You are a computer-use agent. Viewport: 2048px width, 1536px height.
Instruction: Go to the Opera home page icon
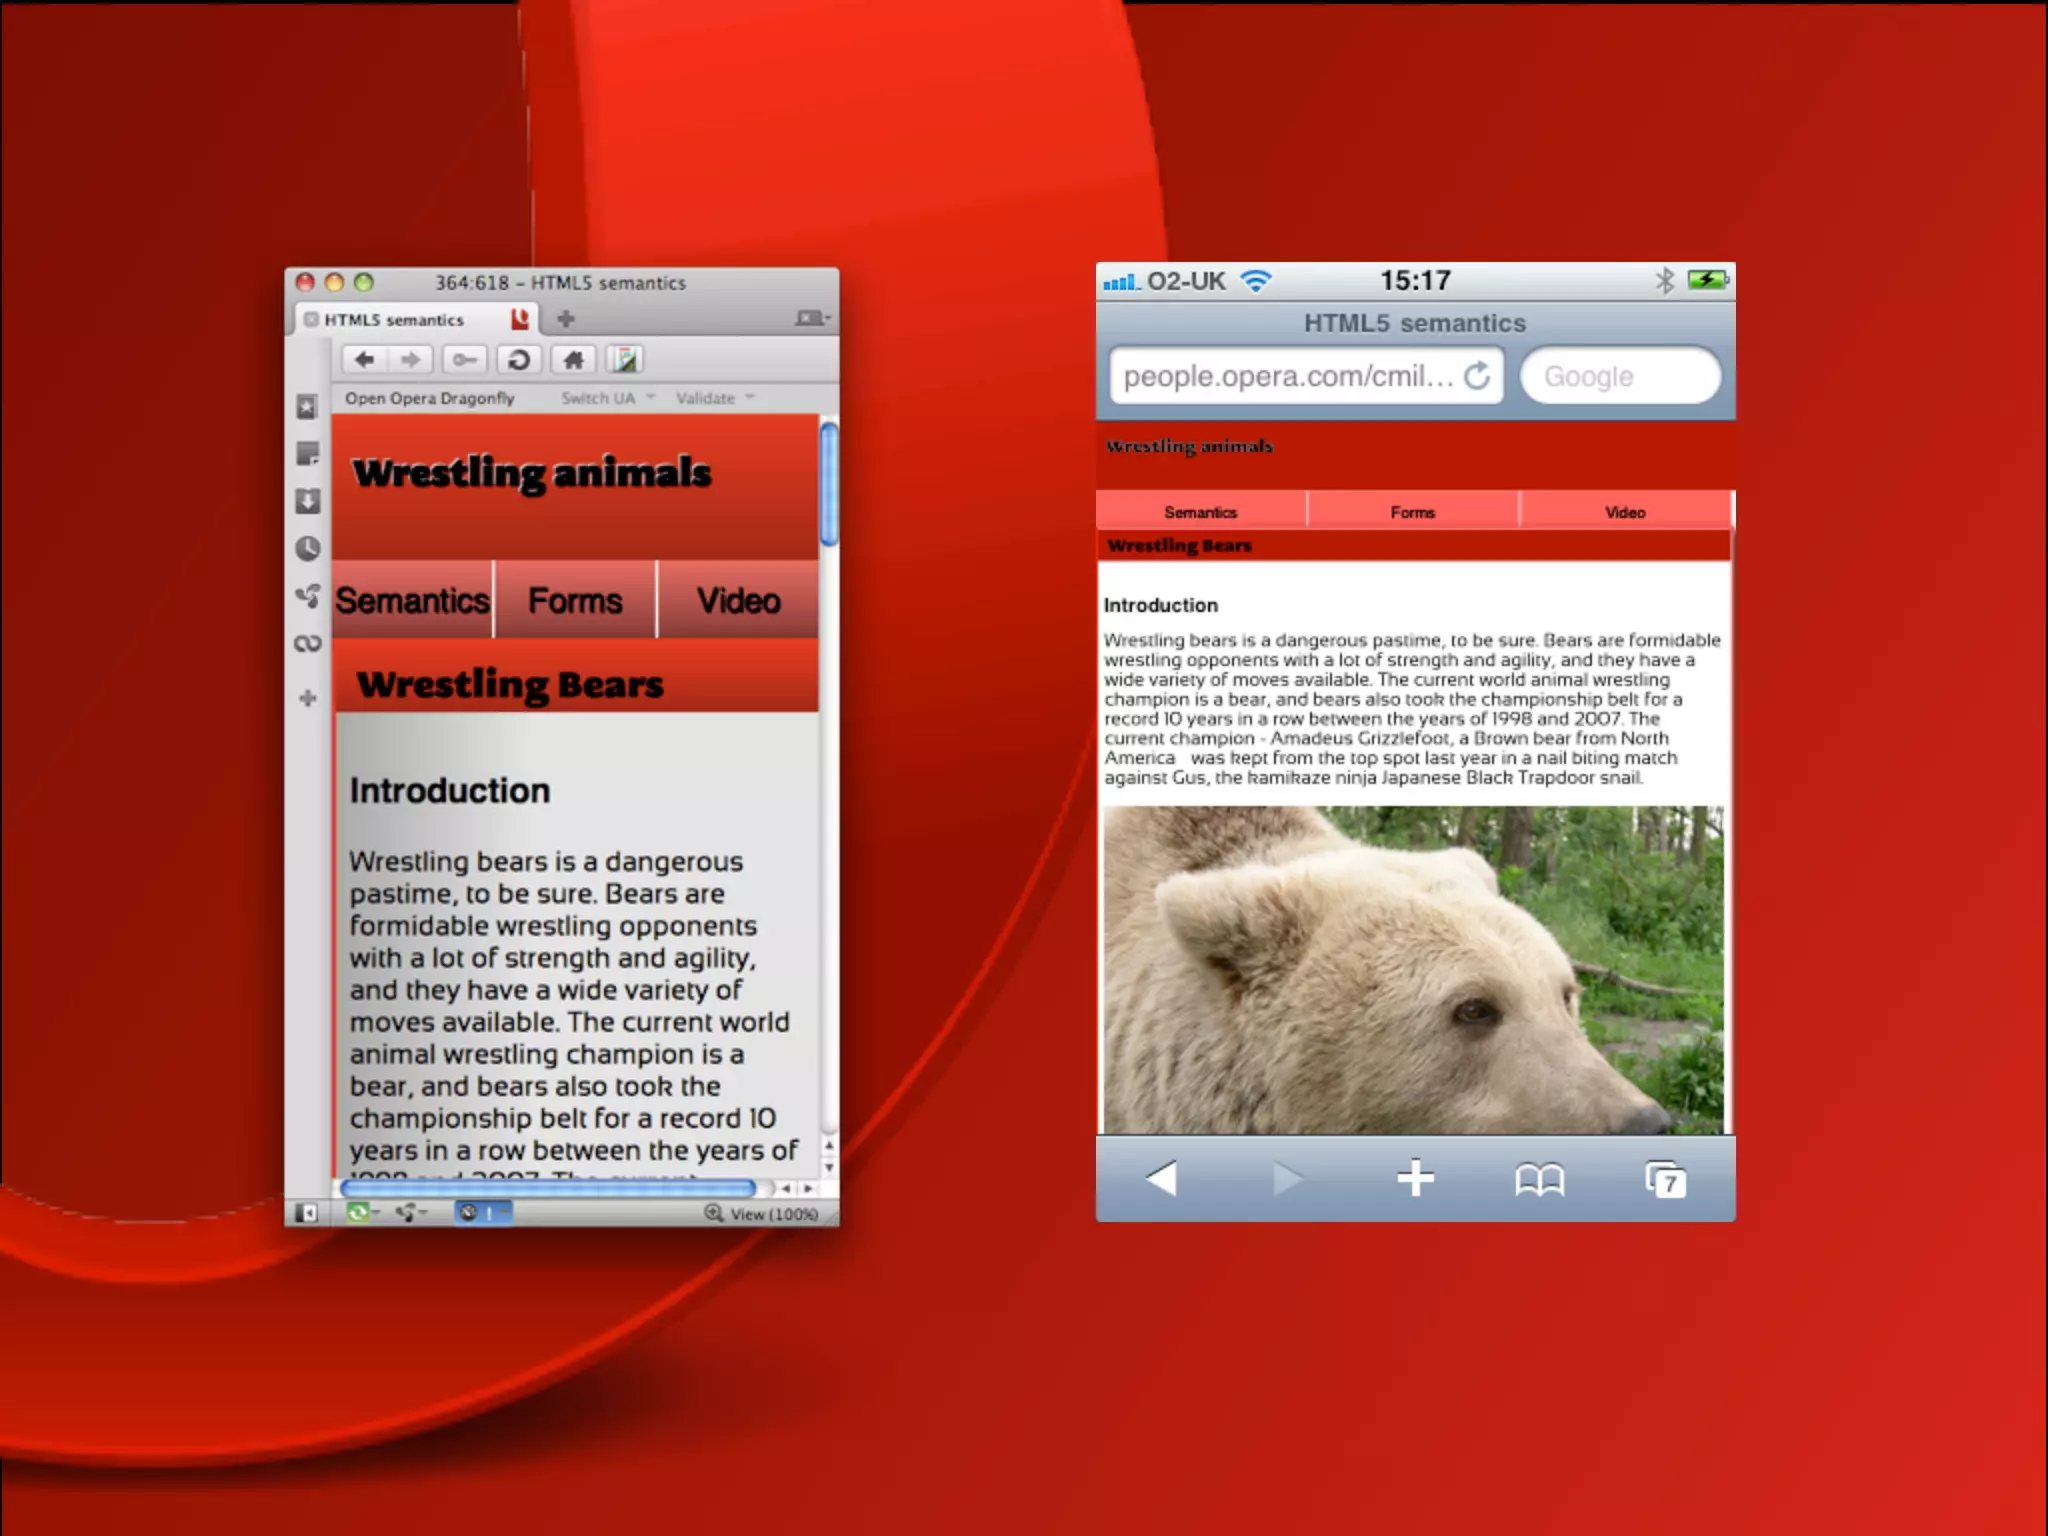pos(573,360)
